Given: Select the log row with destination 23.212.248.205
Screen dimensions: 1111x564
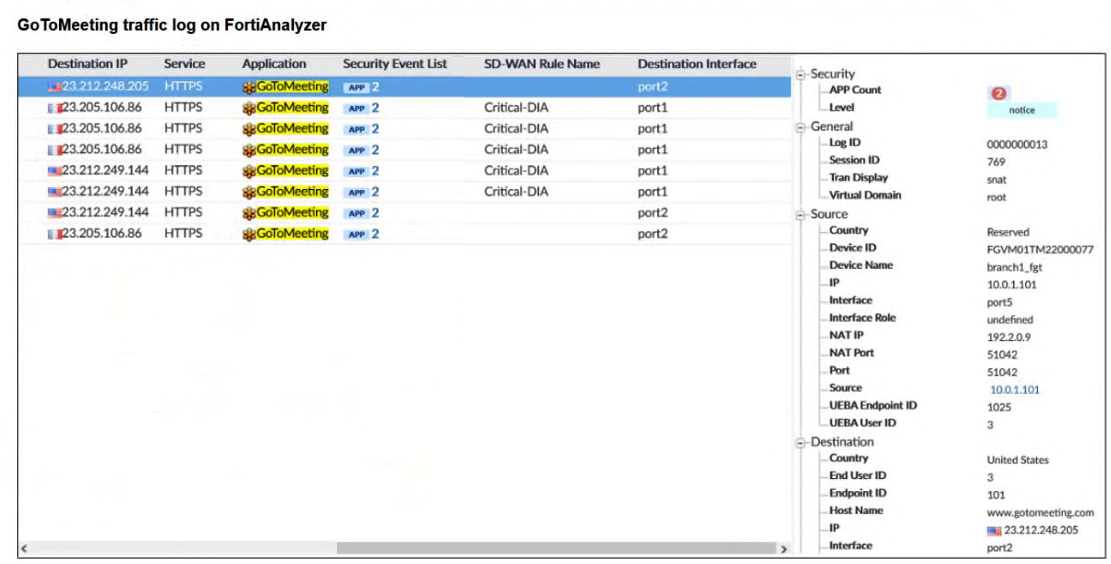Looking at the screenshot, I should (405, 86).
